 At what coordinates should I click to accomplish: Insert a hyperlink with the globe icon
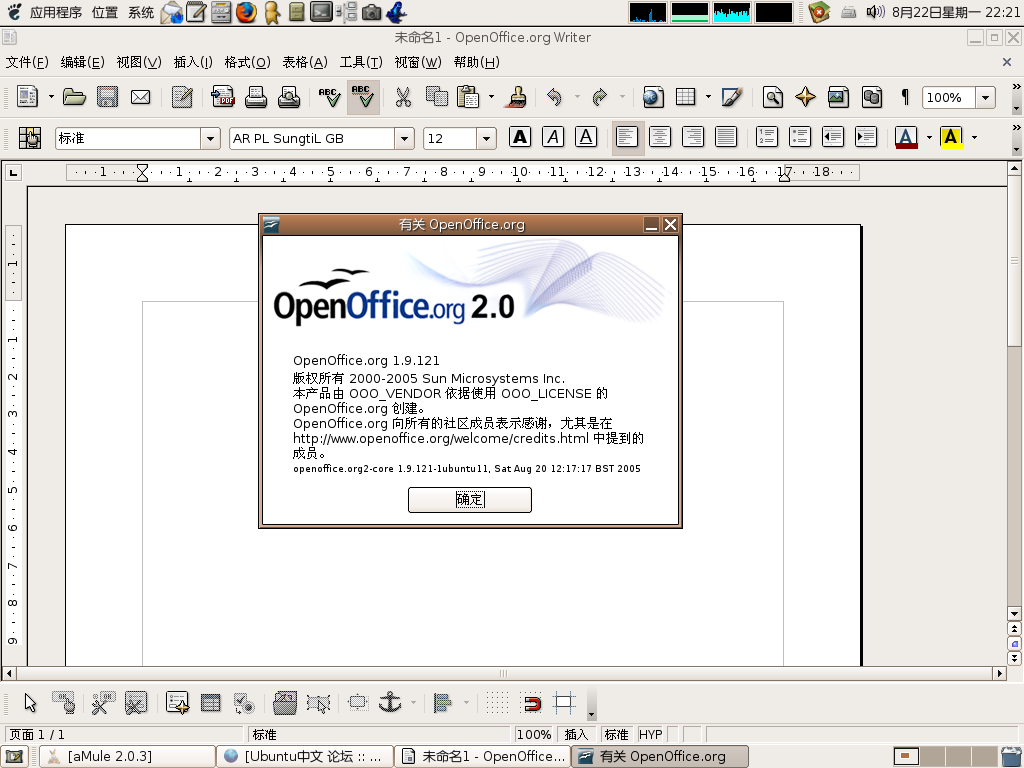653,97
